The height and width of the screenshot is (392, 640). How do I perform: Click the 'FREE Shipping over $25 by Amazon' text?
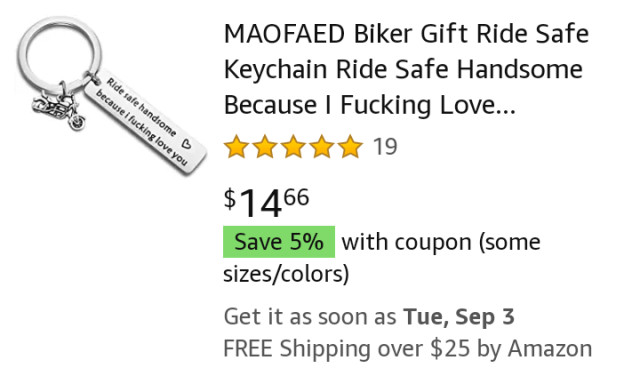coord(407,349)
